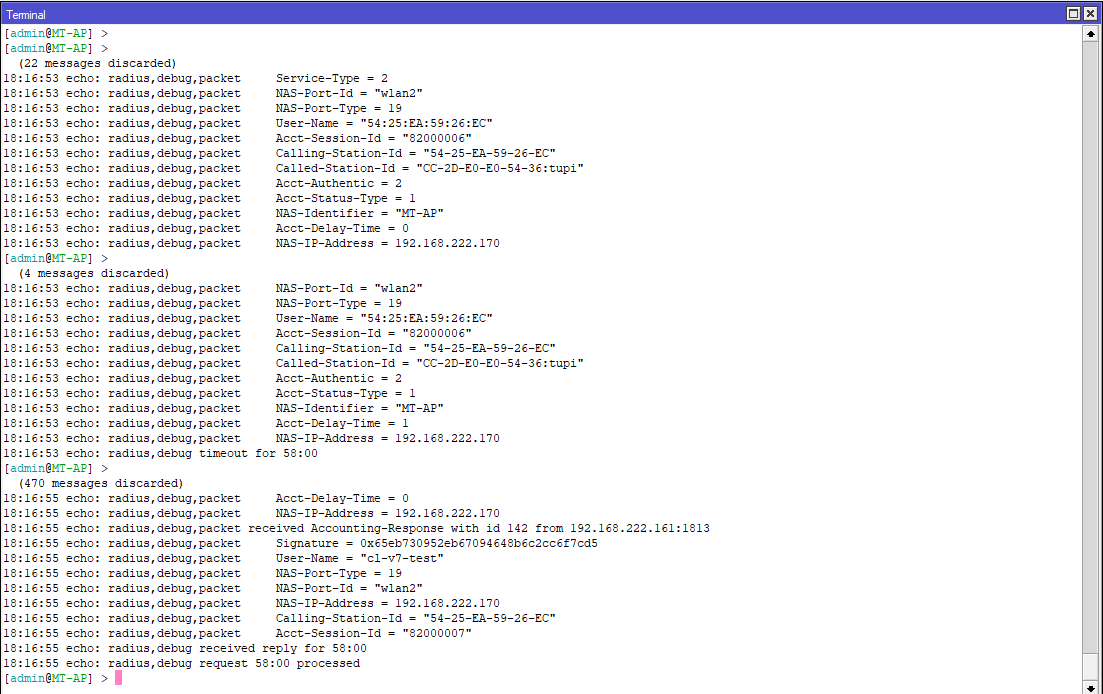1103x694 pixels.
Task: Click the 'Acct-Delay-Time = 1' text
Action: (342, 423)
